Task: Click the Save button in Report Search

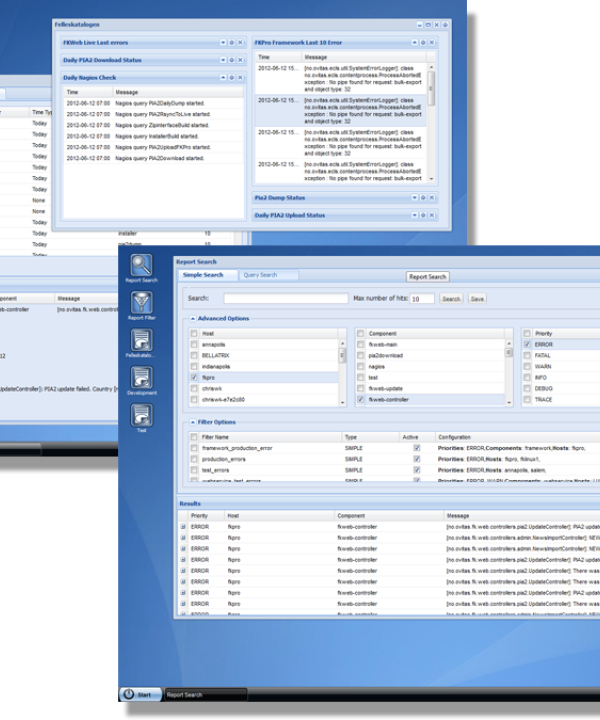Action: [x=477, y=298]
